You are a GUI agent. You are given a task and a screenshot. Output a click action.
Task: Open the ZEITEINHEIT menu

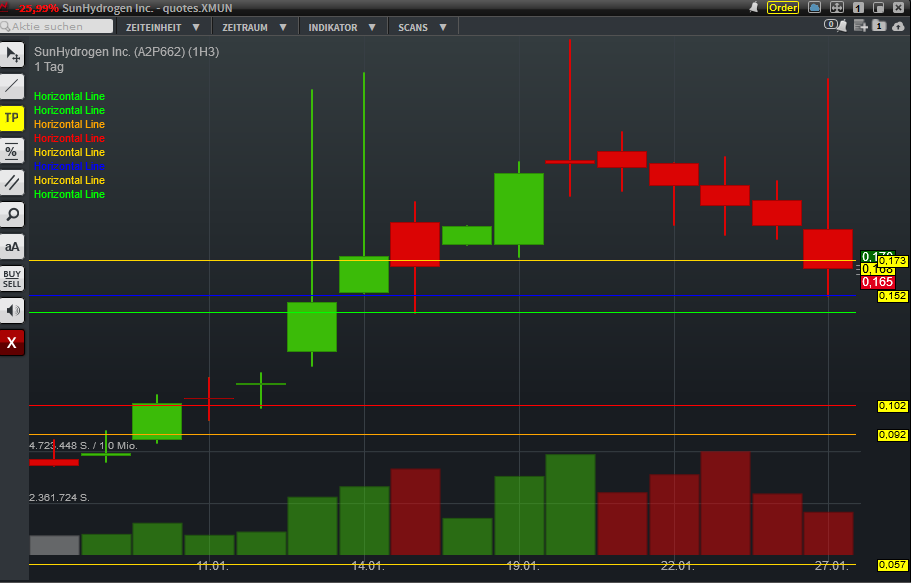(x=163, y=27)
